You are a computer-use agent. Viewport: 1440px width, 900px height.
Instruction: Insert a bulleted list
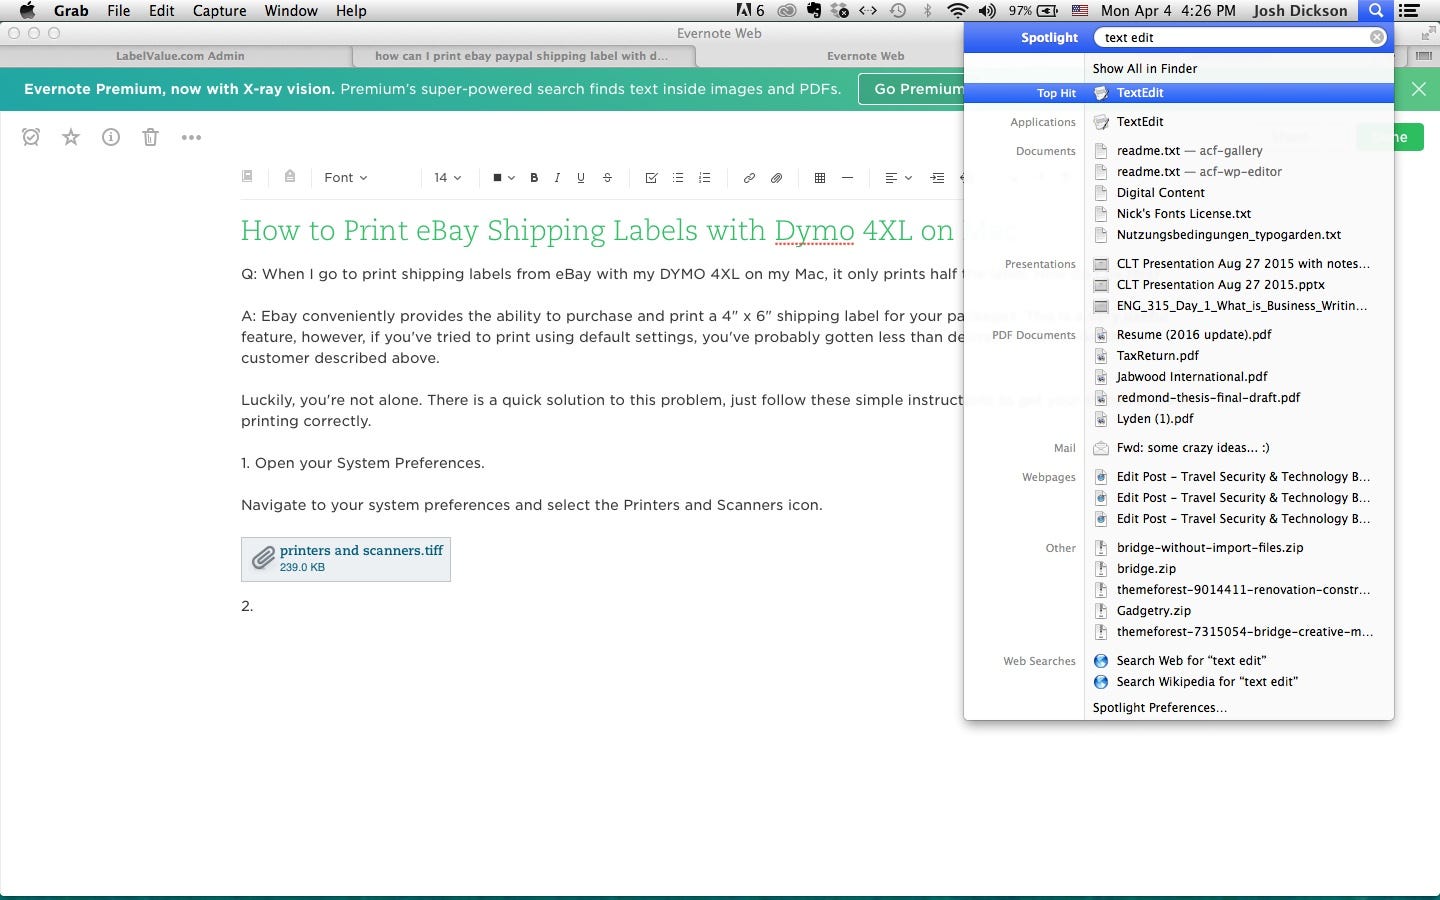[x=678, y=178]
